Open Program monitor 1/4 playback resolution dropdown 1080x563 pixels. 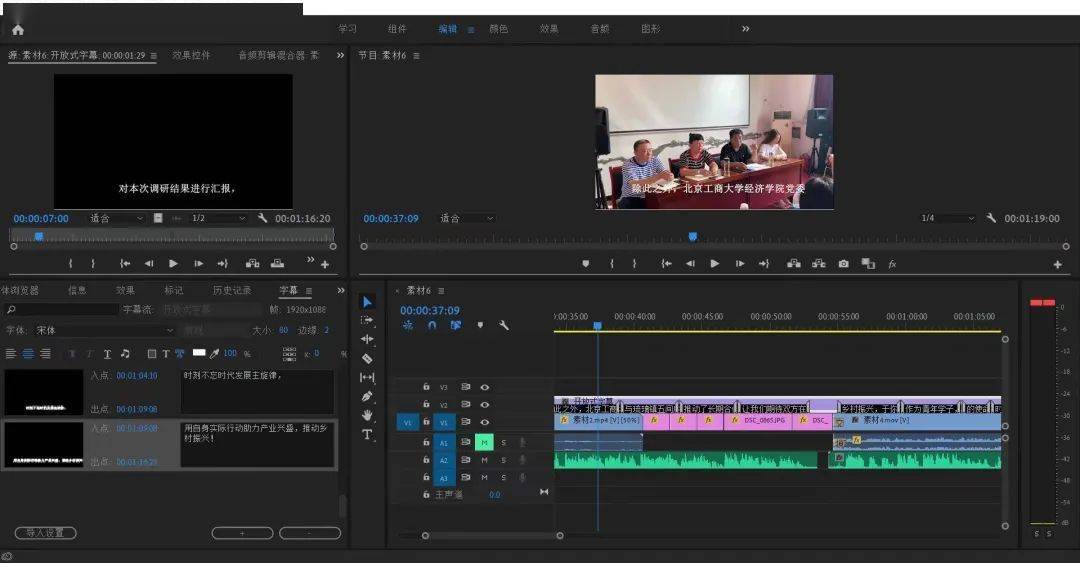pos(947,218)
